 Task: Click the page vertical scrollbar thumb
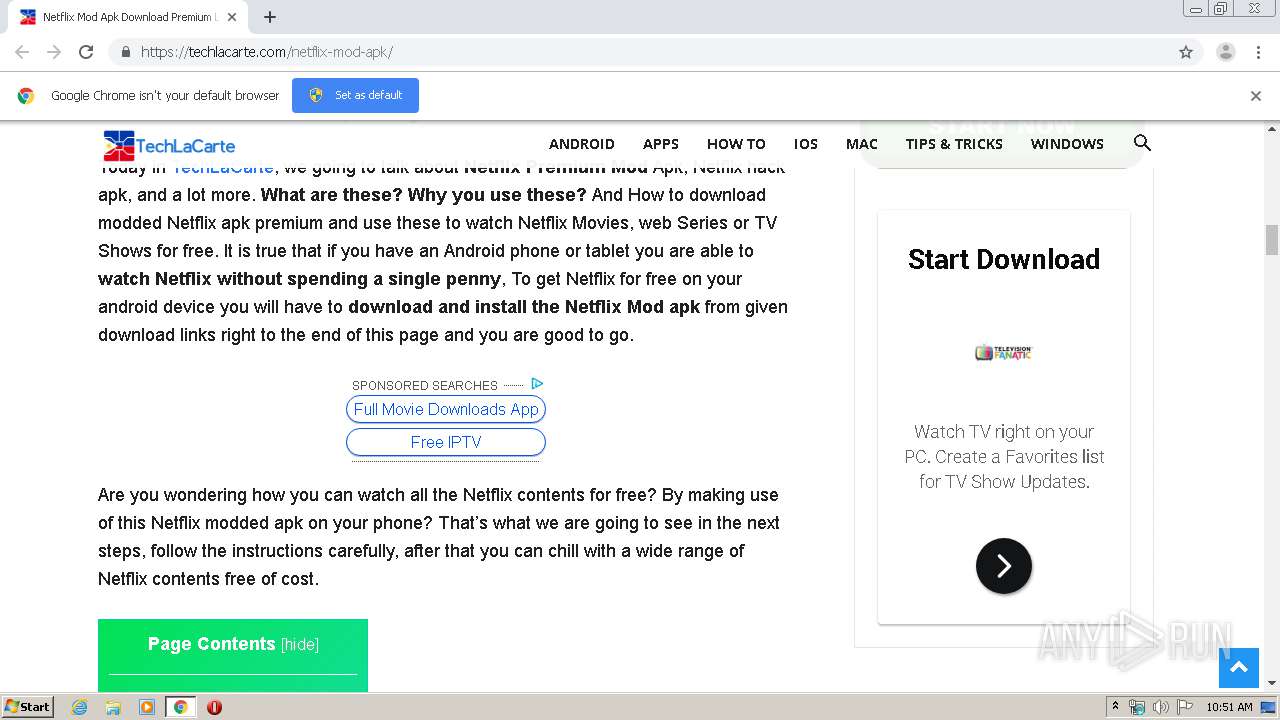pyautogui.click(x=1272, y=240)
